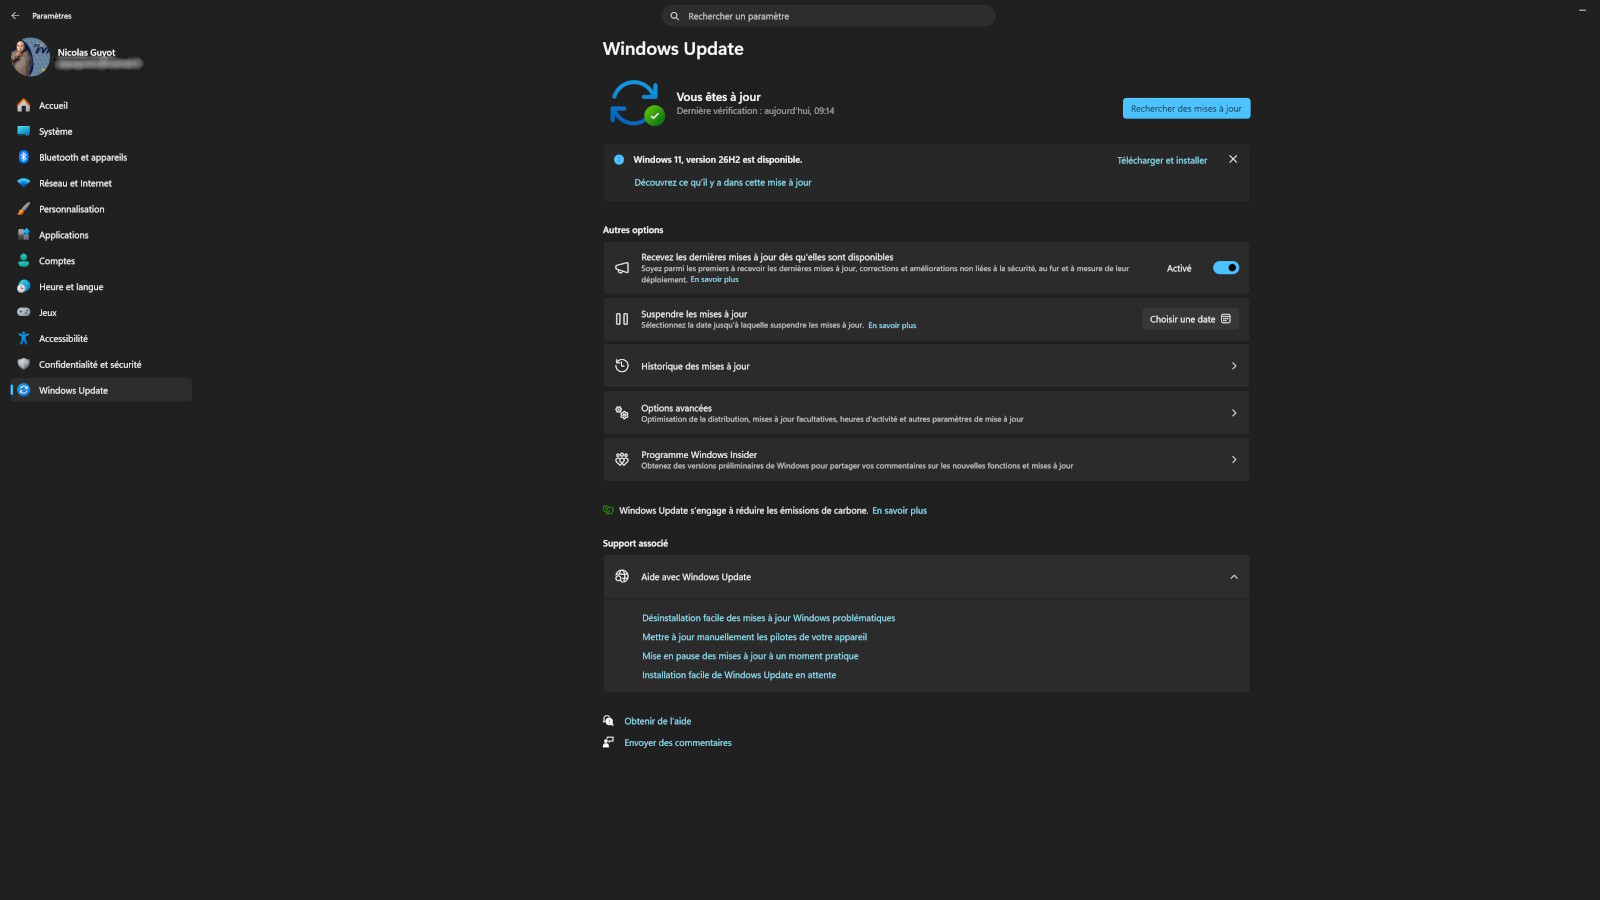Click the Système monitor icon
Screen dimensions: 1600x900
coord(24,131)
